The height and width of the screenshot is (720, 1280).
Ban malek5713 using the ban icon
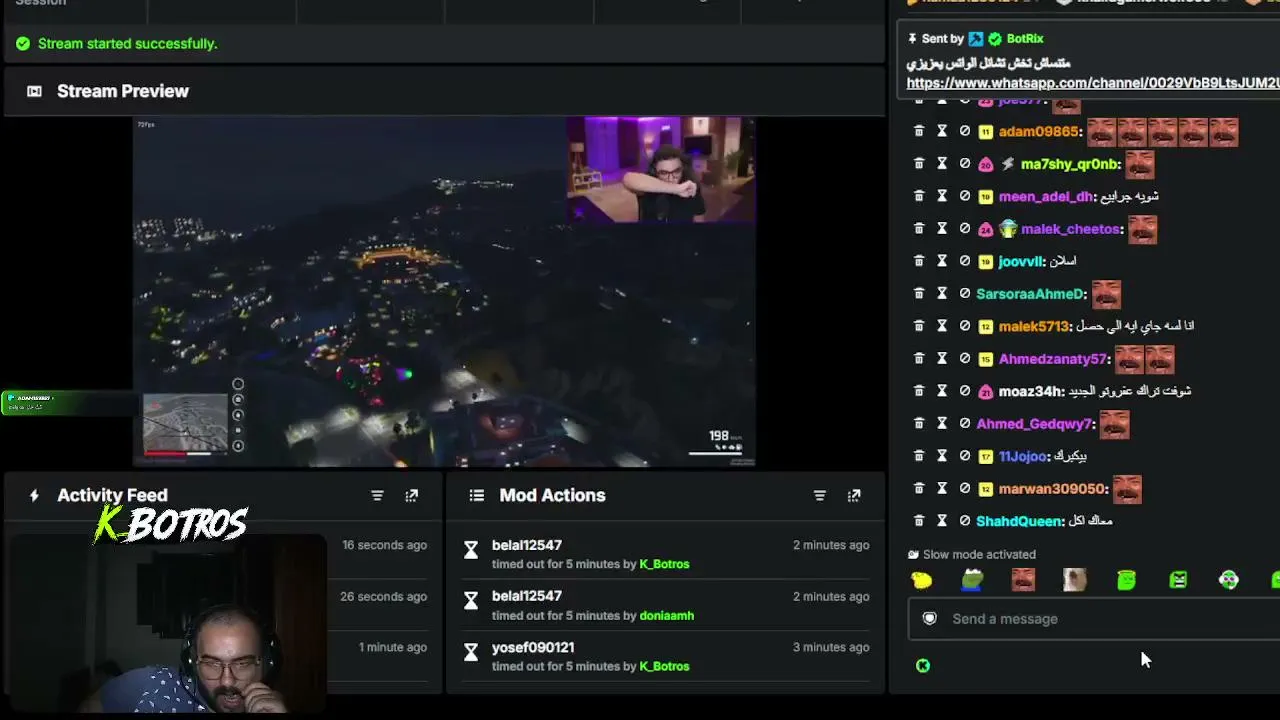coord(965,326)
